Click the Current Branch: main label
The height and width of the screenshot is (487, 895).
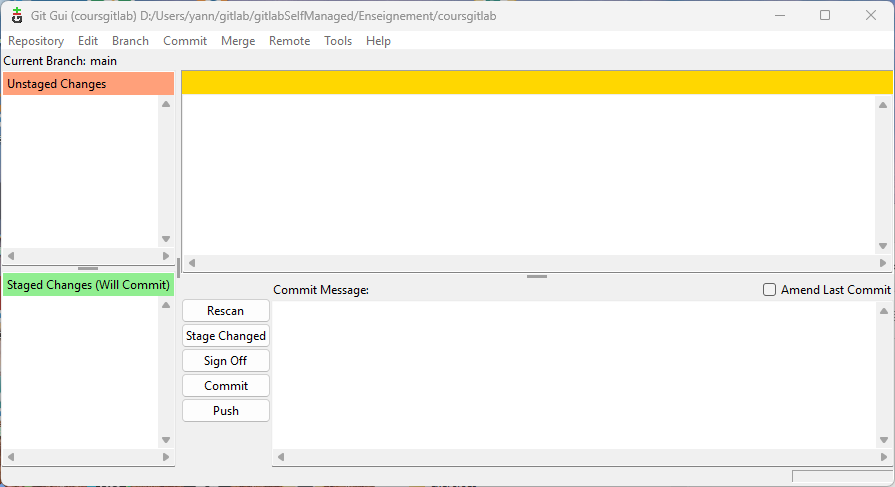point(60,61)
